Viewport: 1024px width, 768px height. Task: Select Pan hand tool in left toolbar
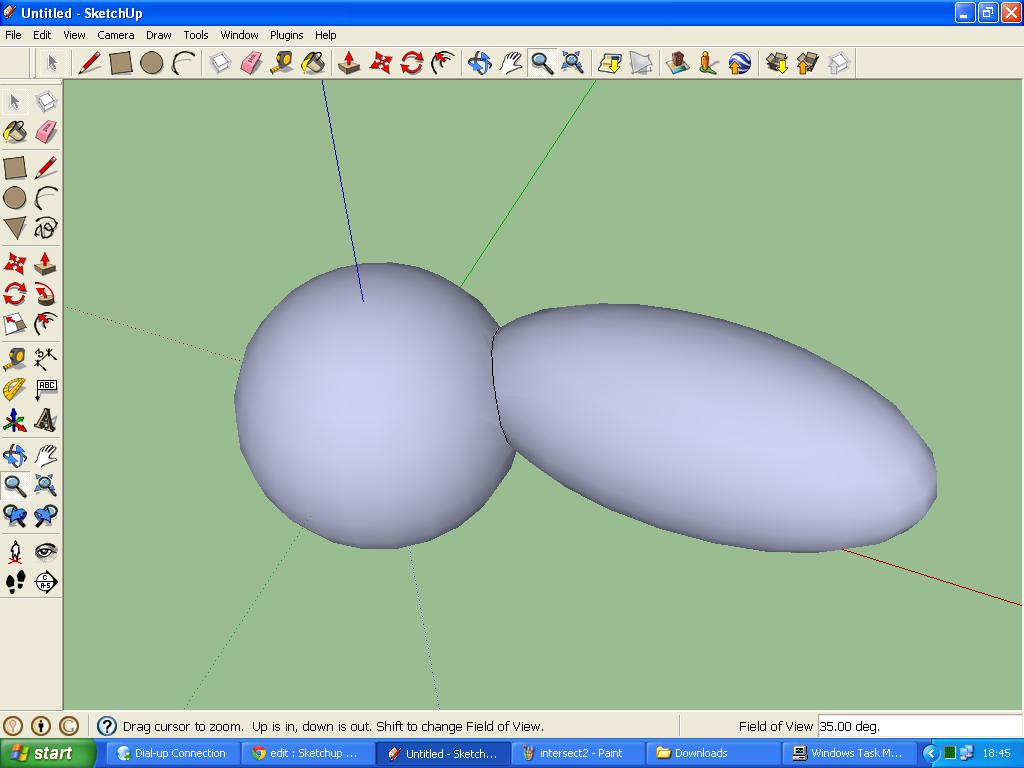point(46,455)
